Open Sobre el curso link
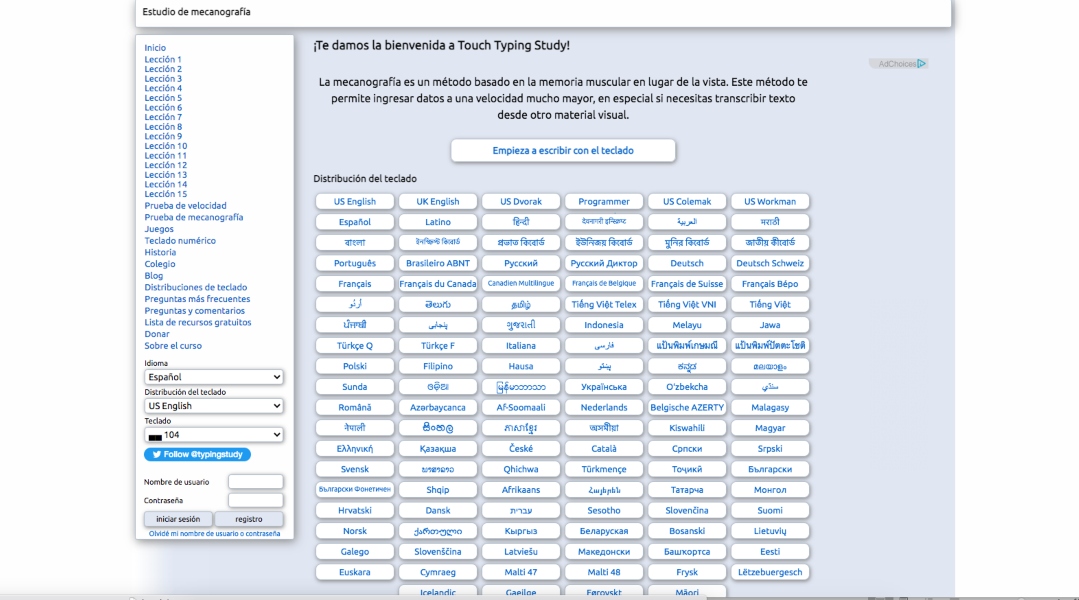The image size is (1079, 600). pos(173,346)
